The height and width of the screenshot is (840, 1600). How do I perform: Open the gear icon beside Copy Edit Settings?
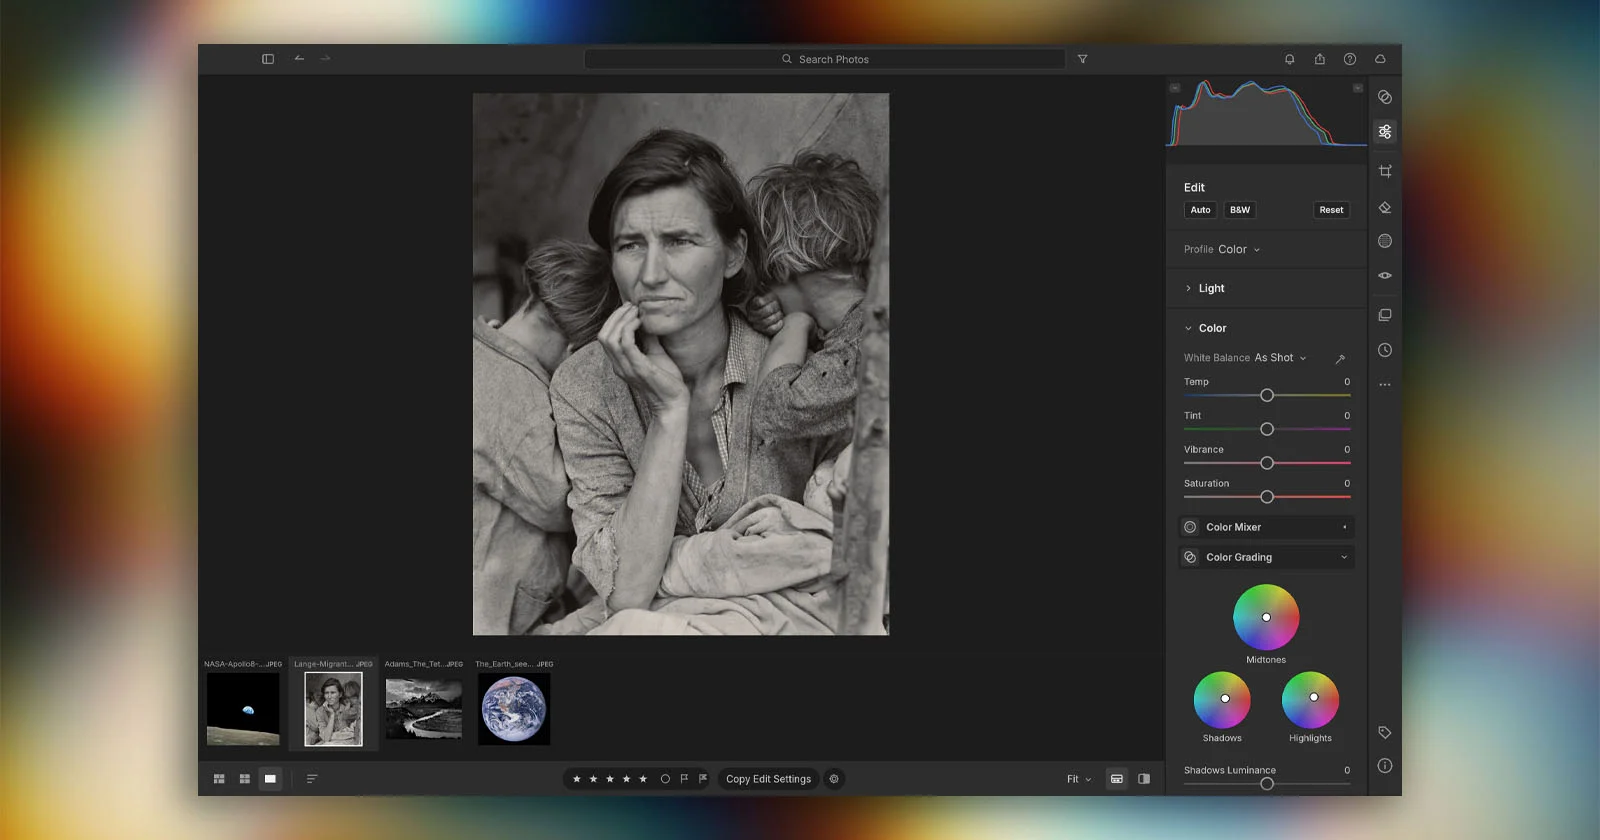(834, 779)
